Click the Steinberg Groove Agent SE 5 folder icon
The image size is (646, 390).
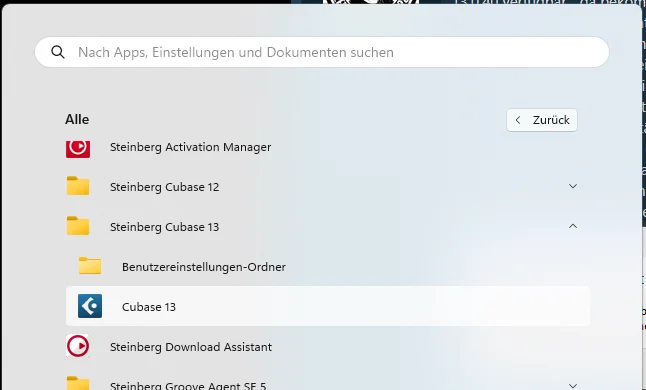tap(78, 383)
